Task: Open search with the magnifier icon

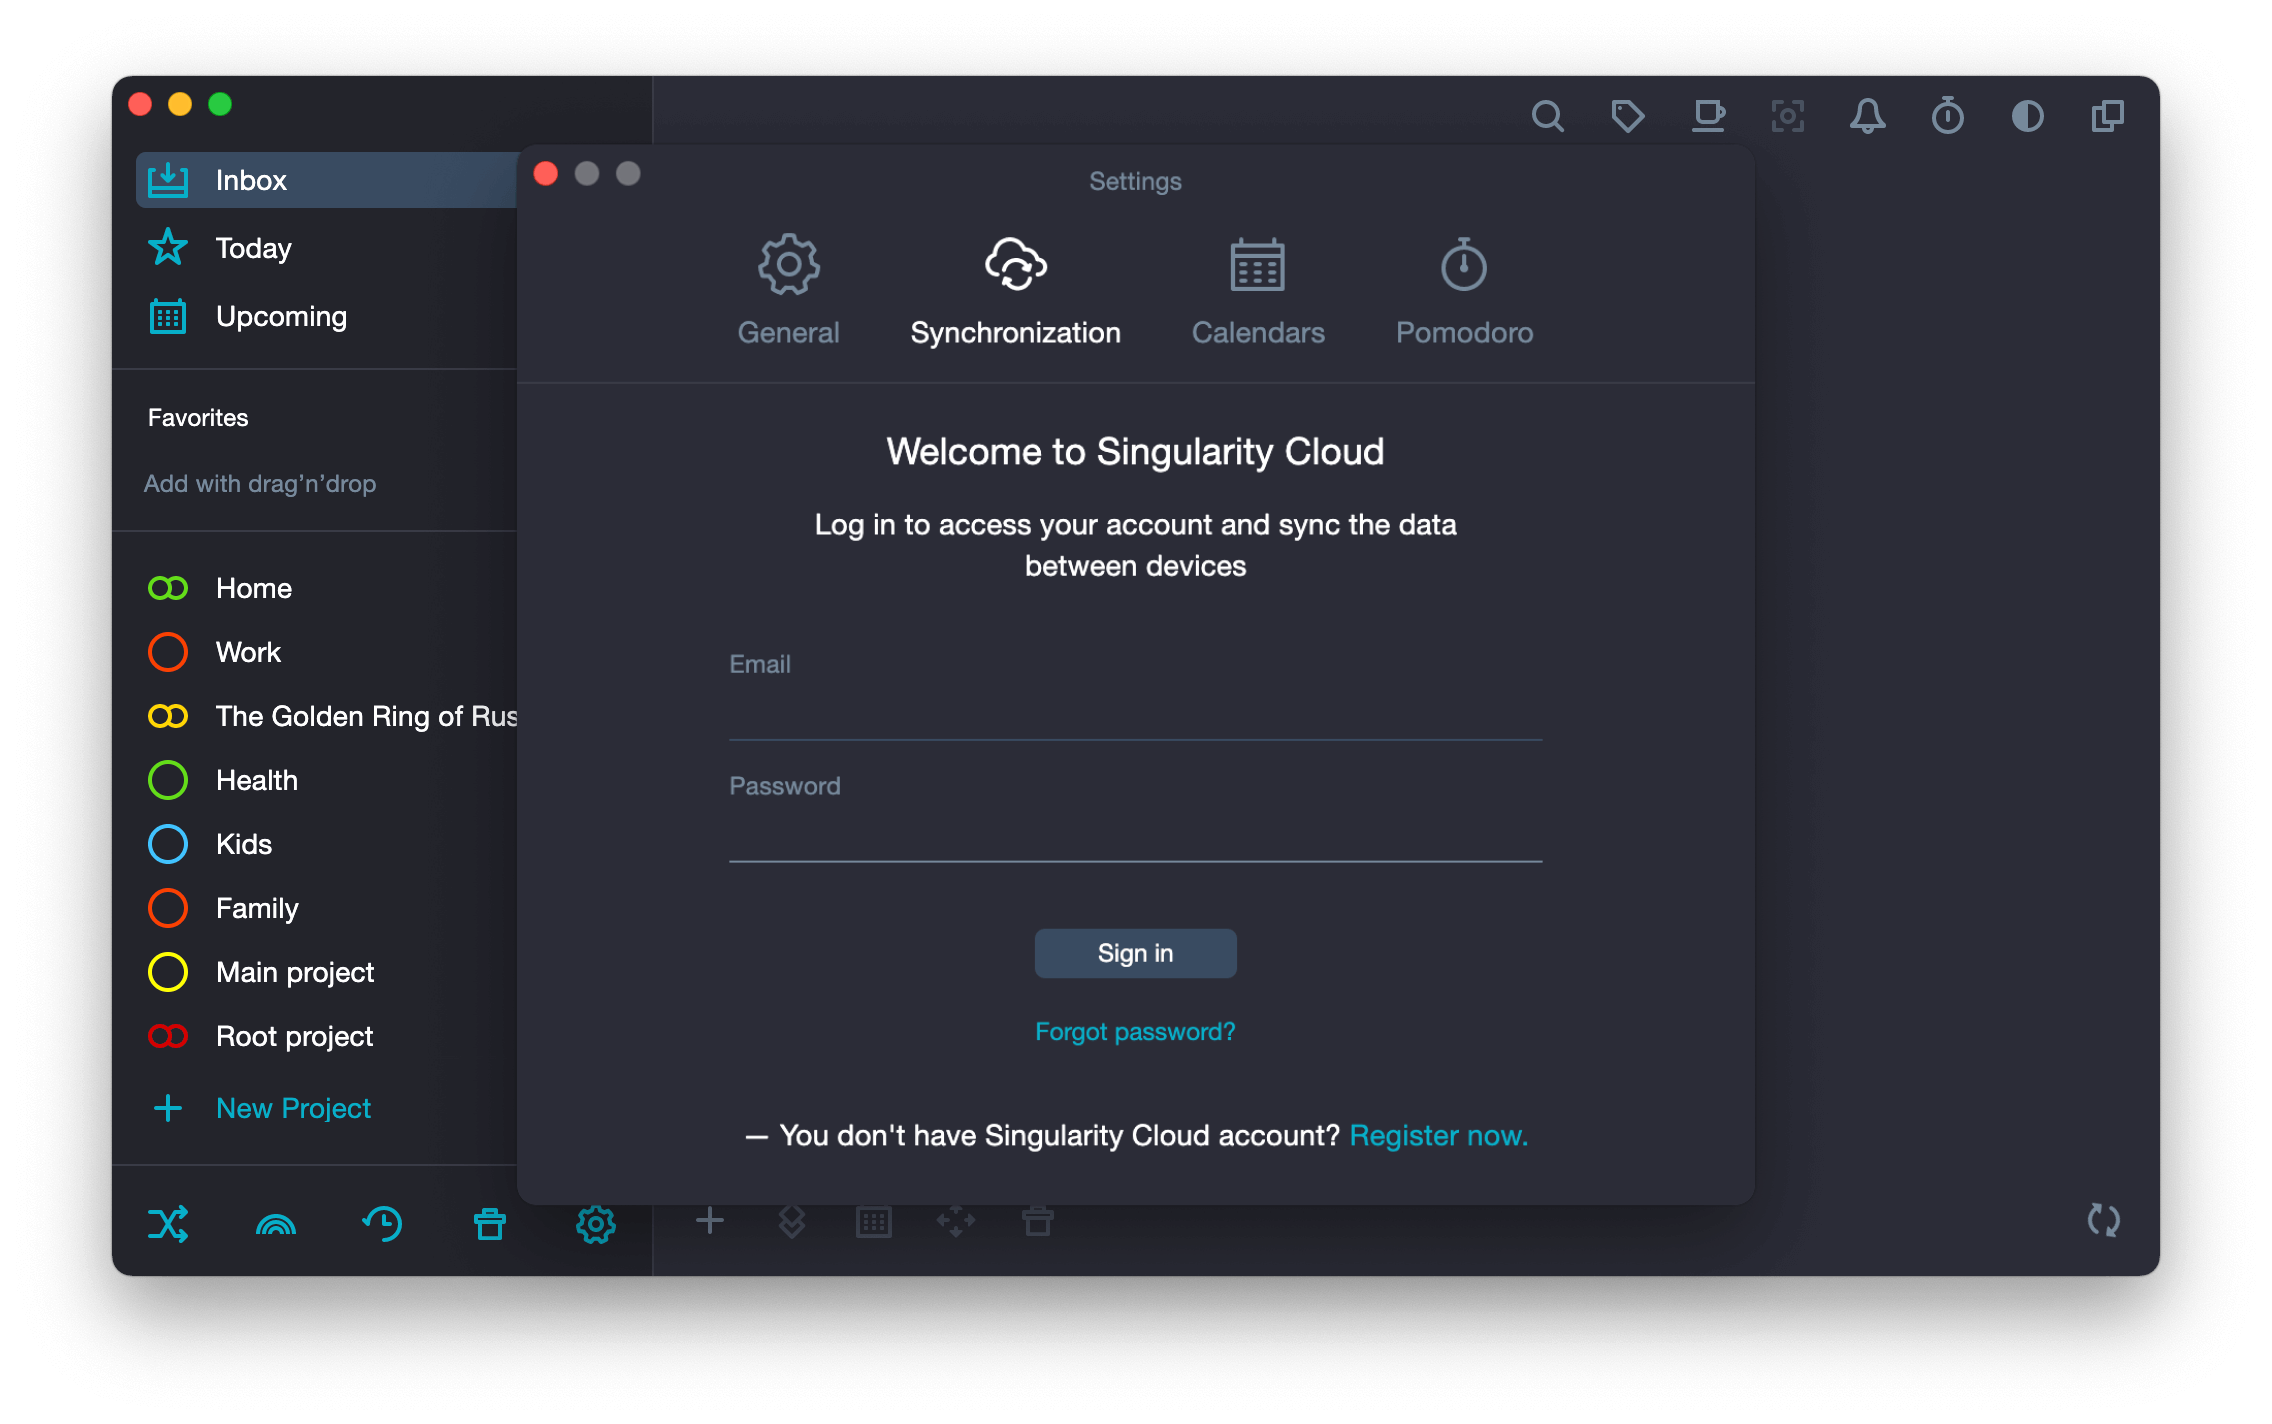Action: coord(1547,116)
